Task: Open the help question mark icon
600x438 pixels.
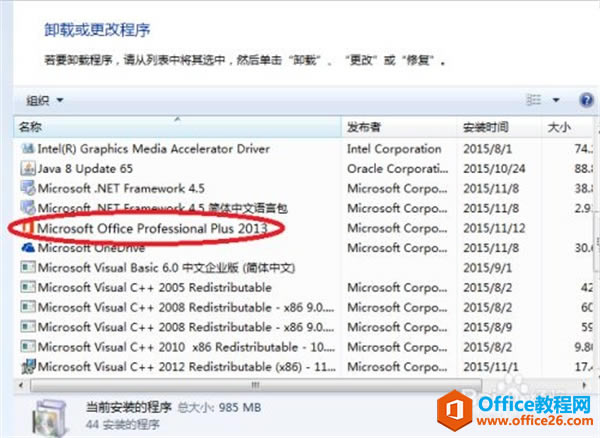Action: click(586, 100)
